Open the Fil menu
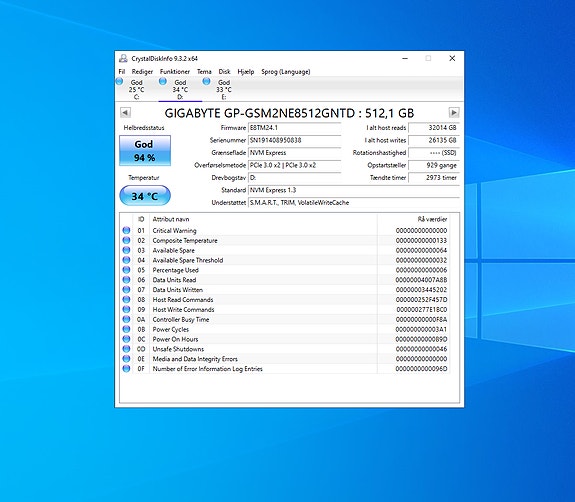 pos(122,72)
